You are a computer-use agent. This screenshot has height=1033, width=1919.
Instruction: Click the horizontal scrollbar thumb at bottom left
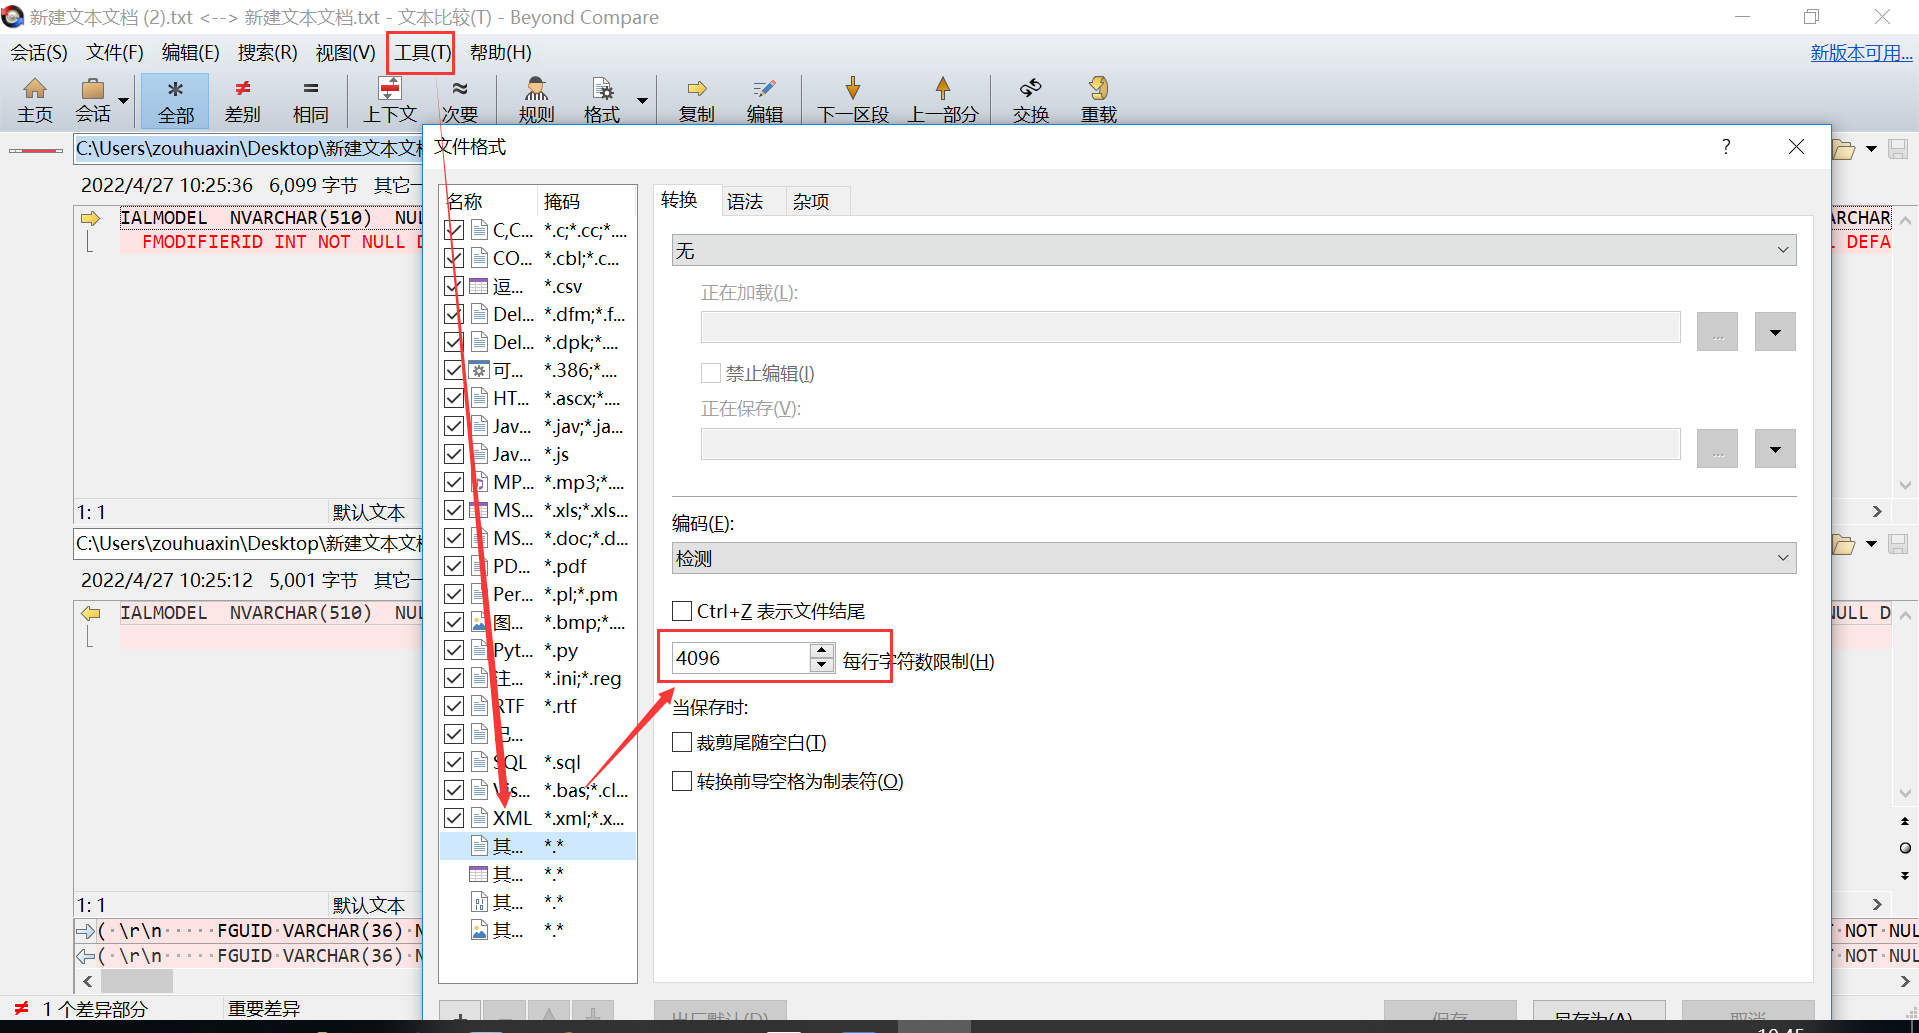(137, 981)
